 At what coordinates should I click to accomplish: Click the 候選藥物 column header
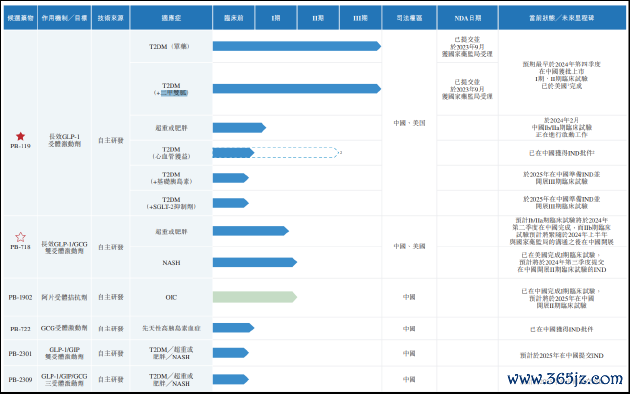(x=20, y=18)
